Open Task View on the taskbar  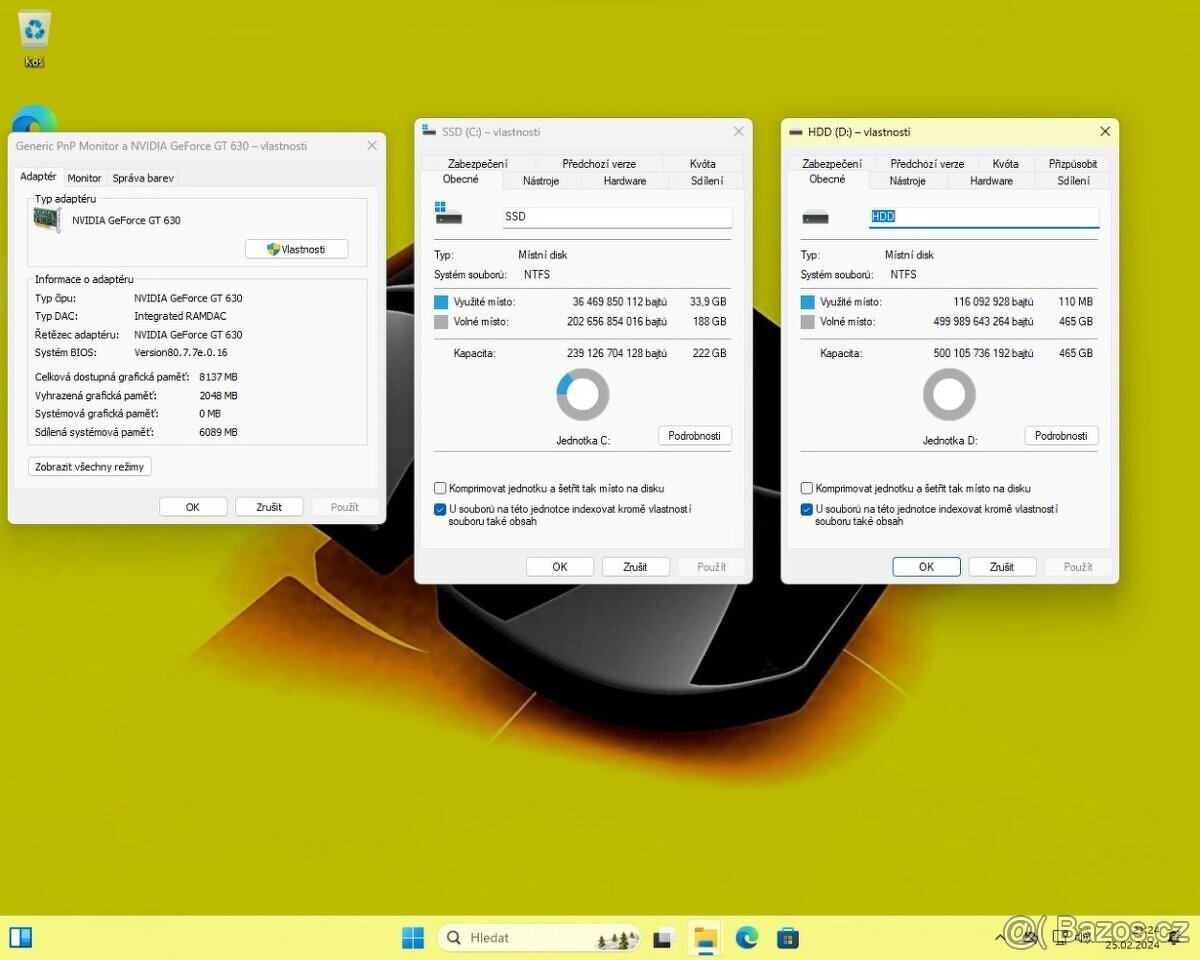click(663, 938)
